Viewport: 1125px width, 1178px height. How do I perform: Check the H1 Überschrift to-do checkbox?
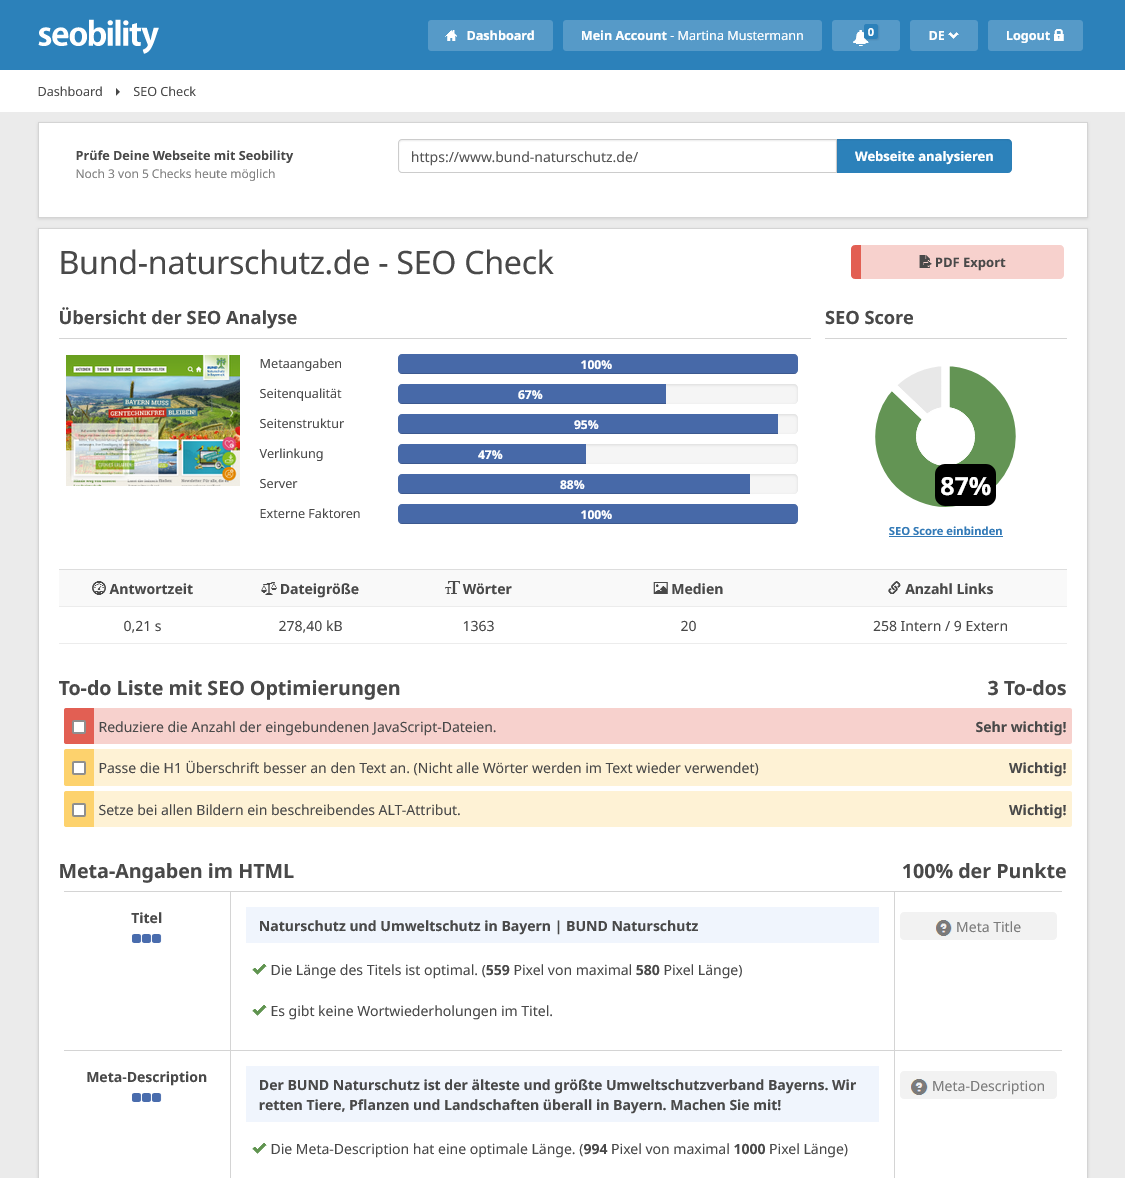click(x=79, y=769)
